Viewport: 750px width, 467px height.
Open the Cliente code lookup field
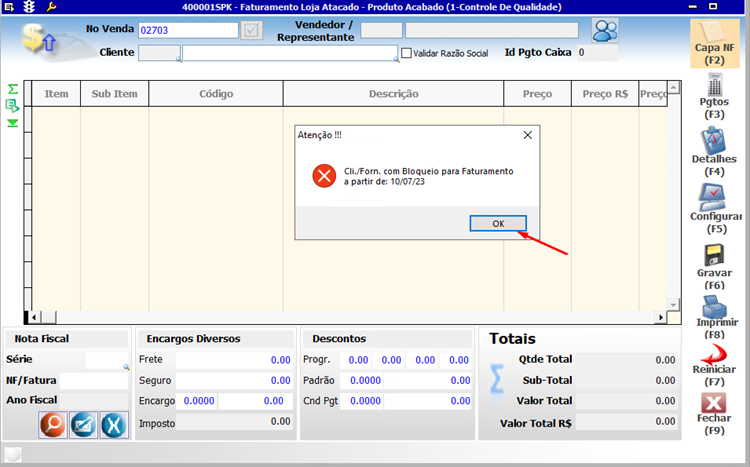159,53
